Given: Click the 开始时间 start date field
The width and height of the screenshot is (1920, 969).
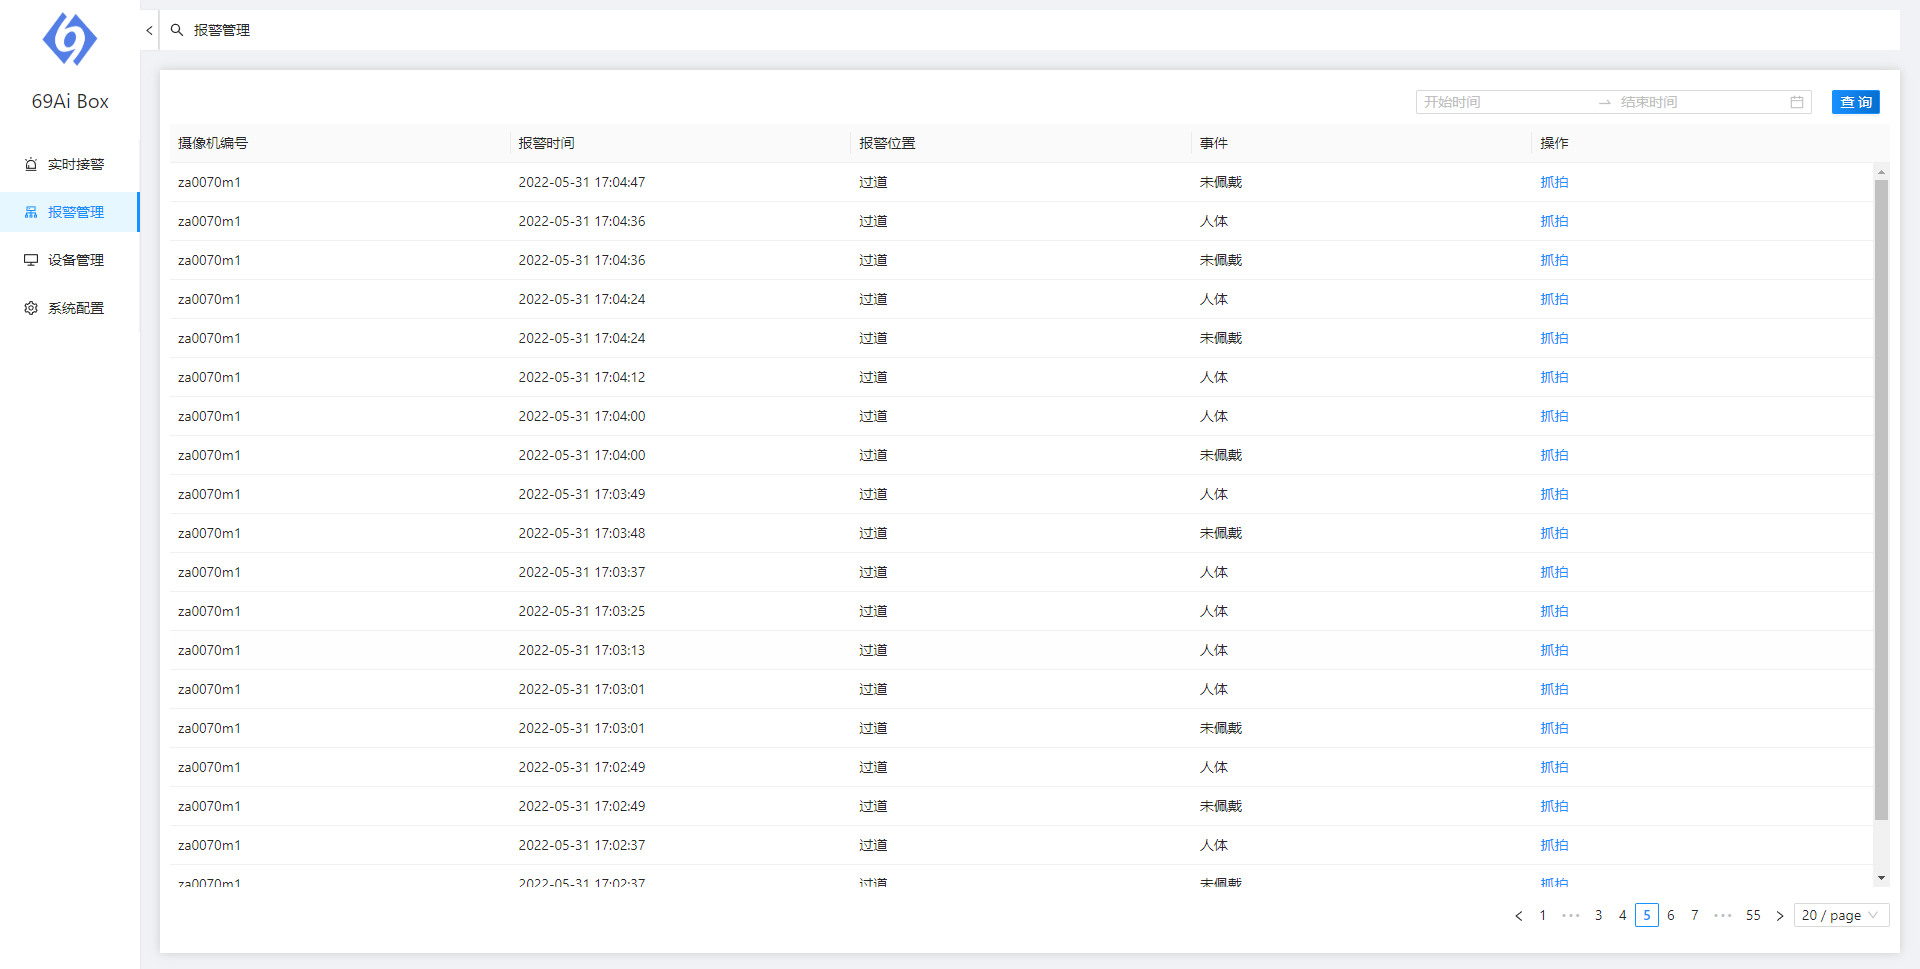Looking at the screenshot, I should pos(1500,102).
